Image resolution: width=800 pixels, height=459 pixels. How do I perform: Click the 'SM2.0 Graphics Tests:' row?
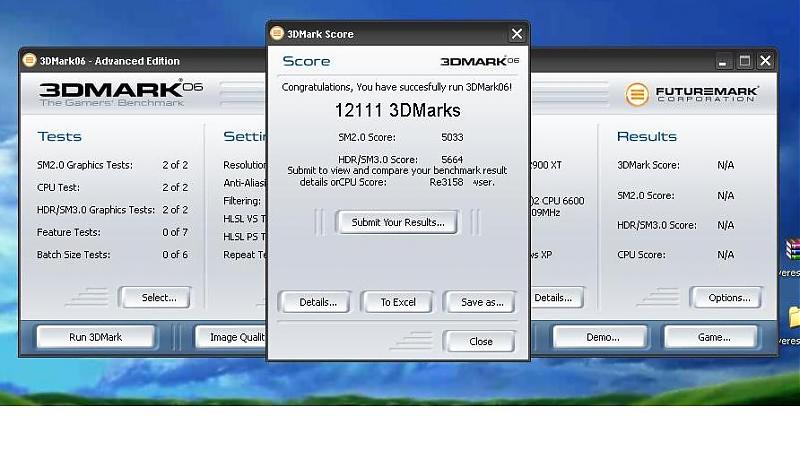click(112, 165)
